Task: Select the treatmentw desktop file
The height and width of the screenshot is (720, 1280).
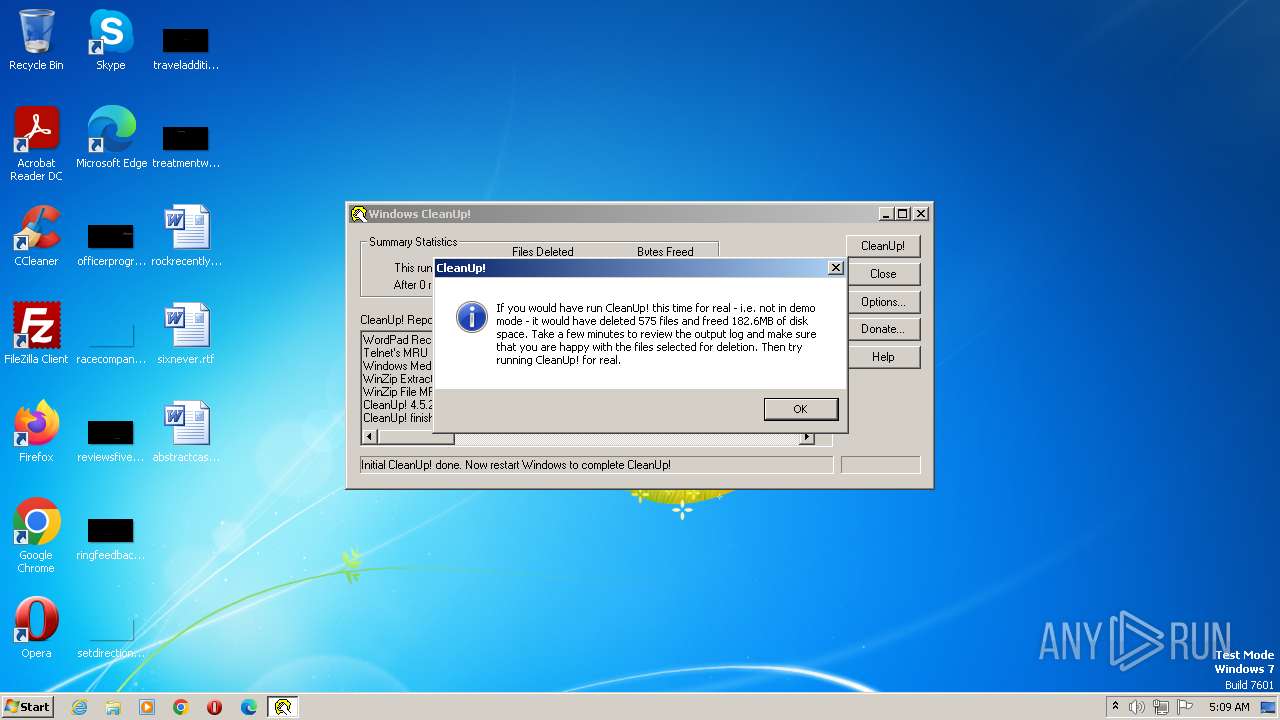Action: pyautogui.click(x=186, y=146)
